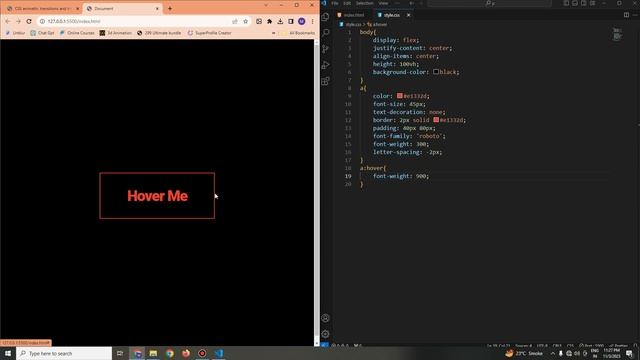
Task: Toggle VS Code primary sidebar layout
Action: [x=566, y=3]
